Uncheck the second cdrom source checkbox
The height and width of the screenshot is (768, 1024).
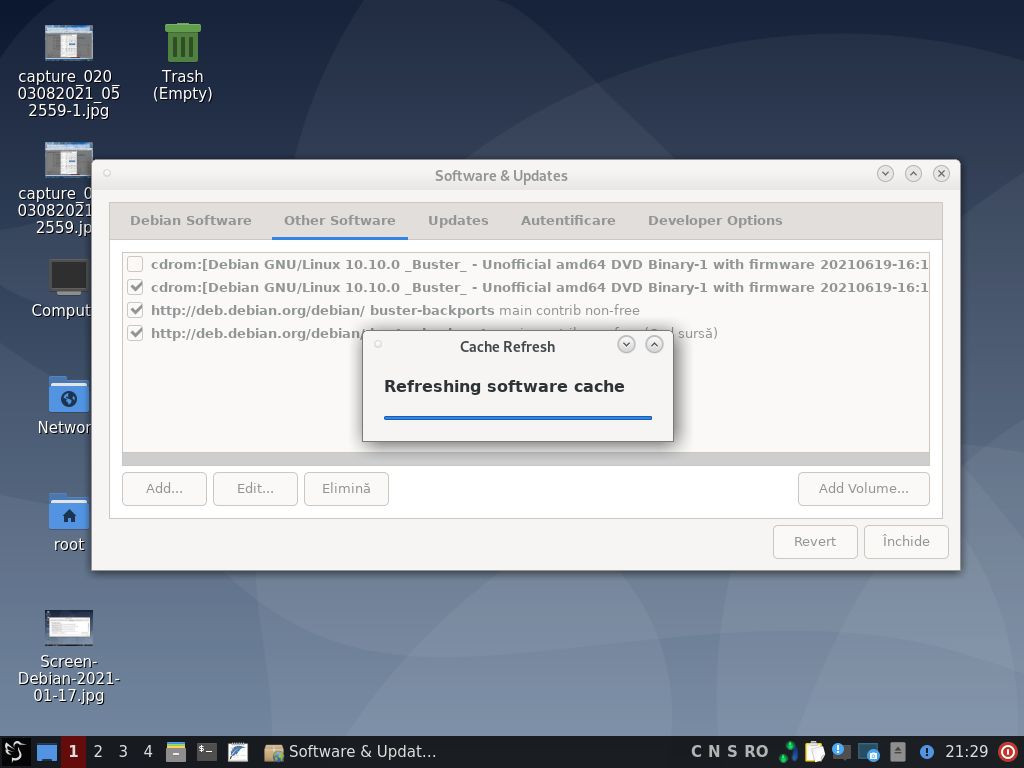[x=135, y=287]
